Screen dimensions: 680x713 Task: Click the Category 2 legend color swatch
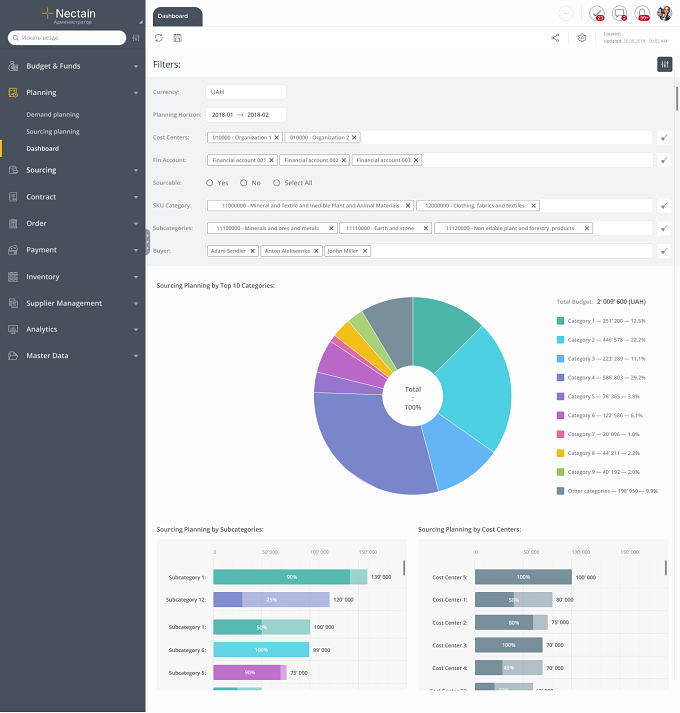pyautogui.click(x=560, y=340)
